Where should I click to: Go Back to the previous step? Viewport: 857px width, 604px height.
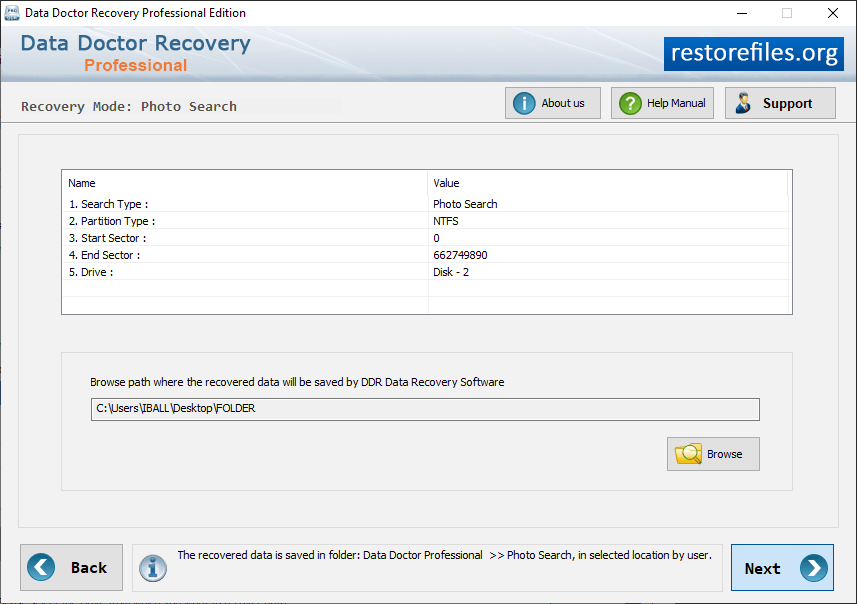(72, 567)
